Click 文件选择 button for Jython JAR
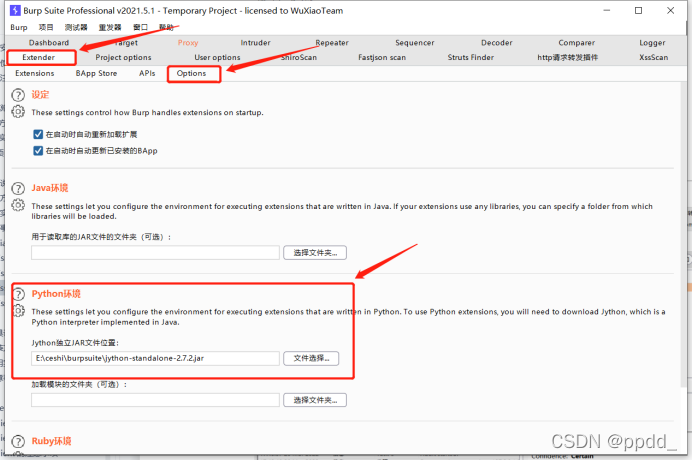This screenshot has height=461, width=692. coord(311,358)
